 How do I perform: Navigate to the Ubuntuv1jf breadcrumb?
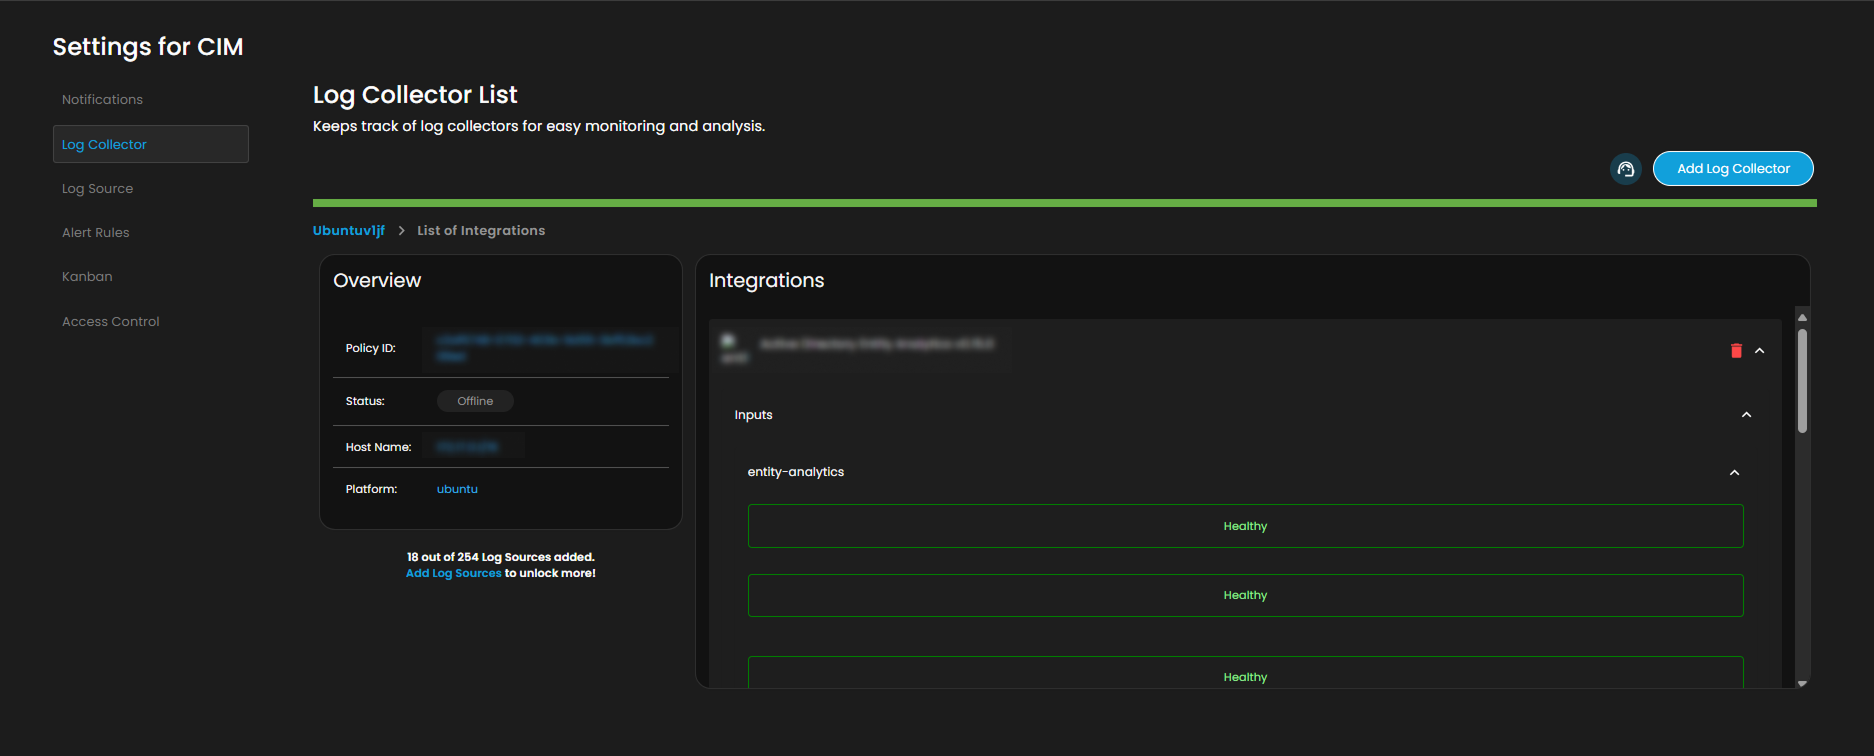tap(348, 231)
